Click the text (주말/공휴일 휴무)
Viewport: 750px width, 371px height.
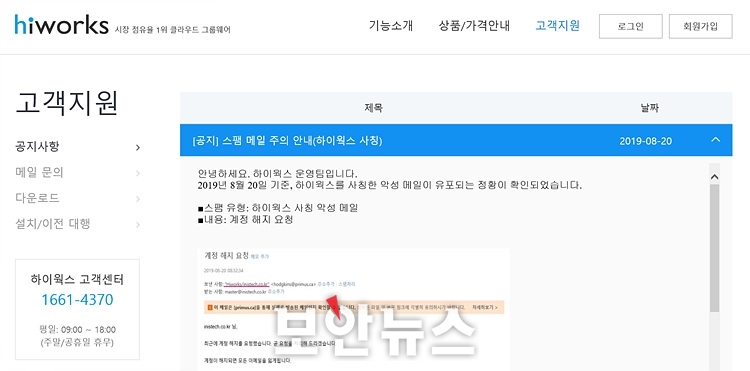click(x=77, y=343)
